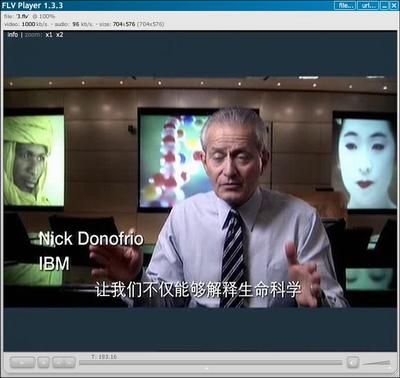Set video zoom to x1
Image resolution: width=400 pixels, height=378 pixels.
point(49,34)
